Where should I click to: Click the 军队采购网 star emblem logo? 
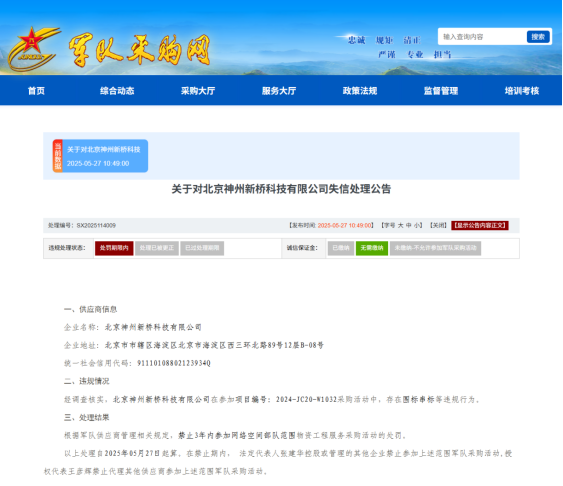coord(33,49)
